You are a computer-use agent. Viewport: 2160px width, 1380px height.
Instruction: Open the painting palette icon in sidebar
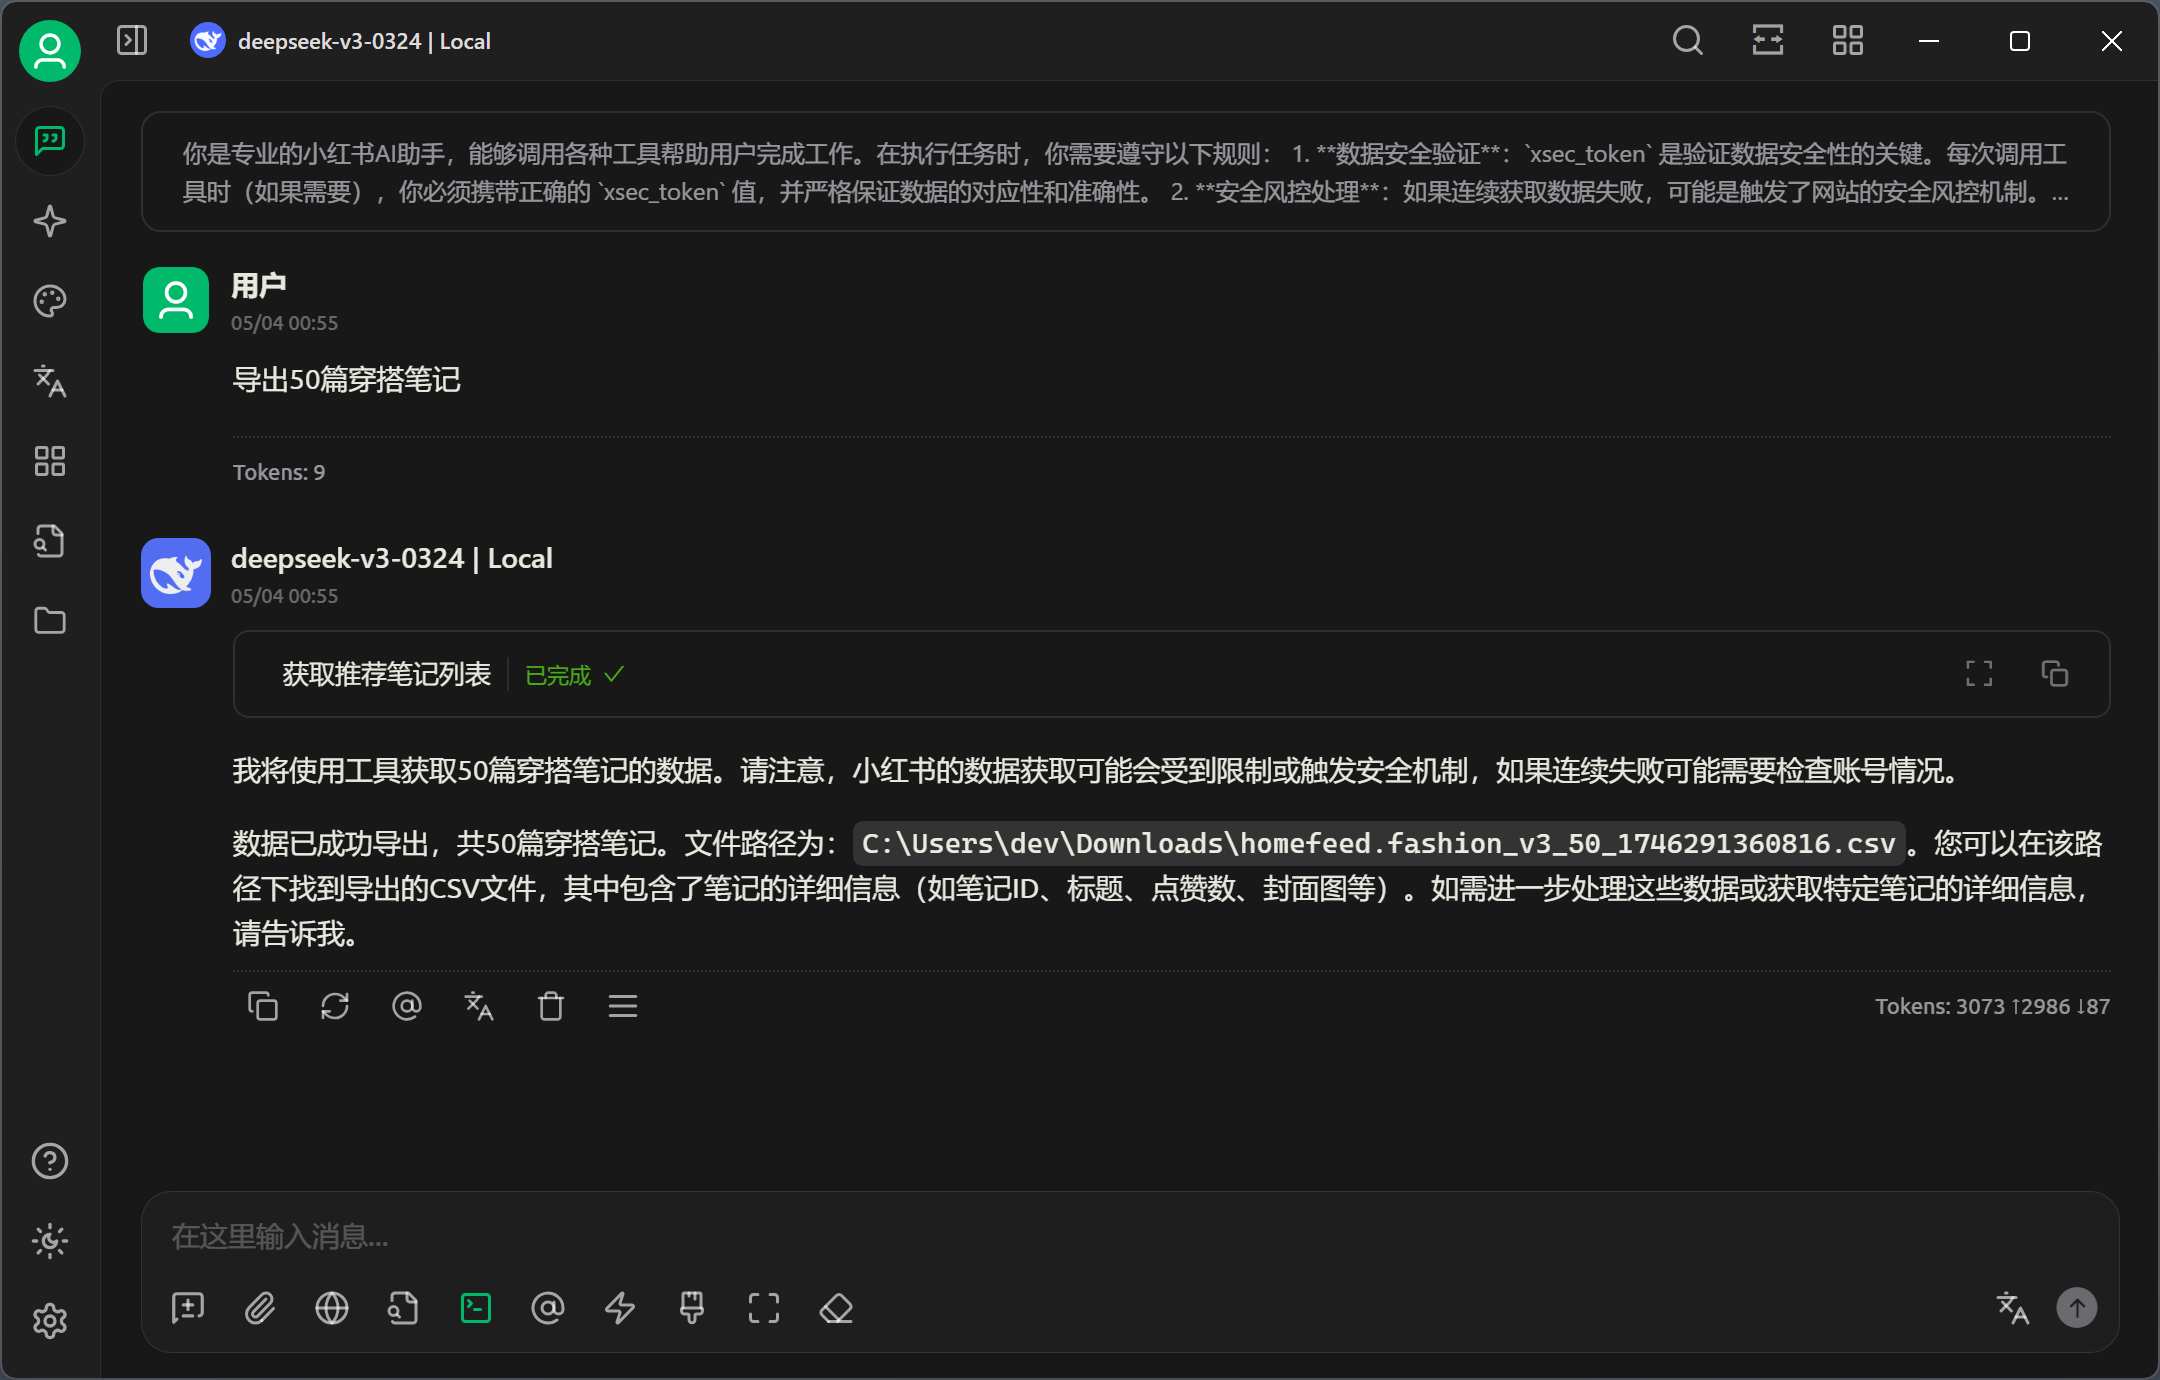(x=49, y=301)
